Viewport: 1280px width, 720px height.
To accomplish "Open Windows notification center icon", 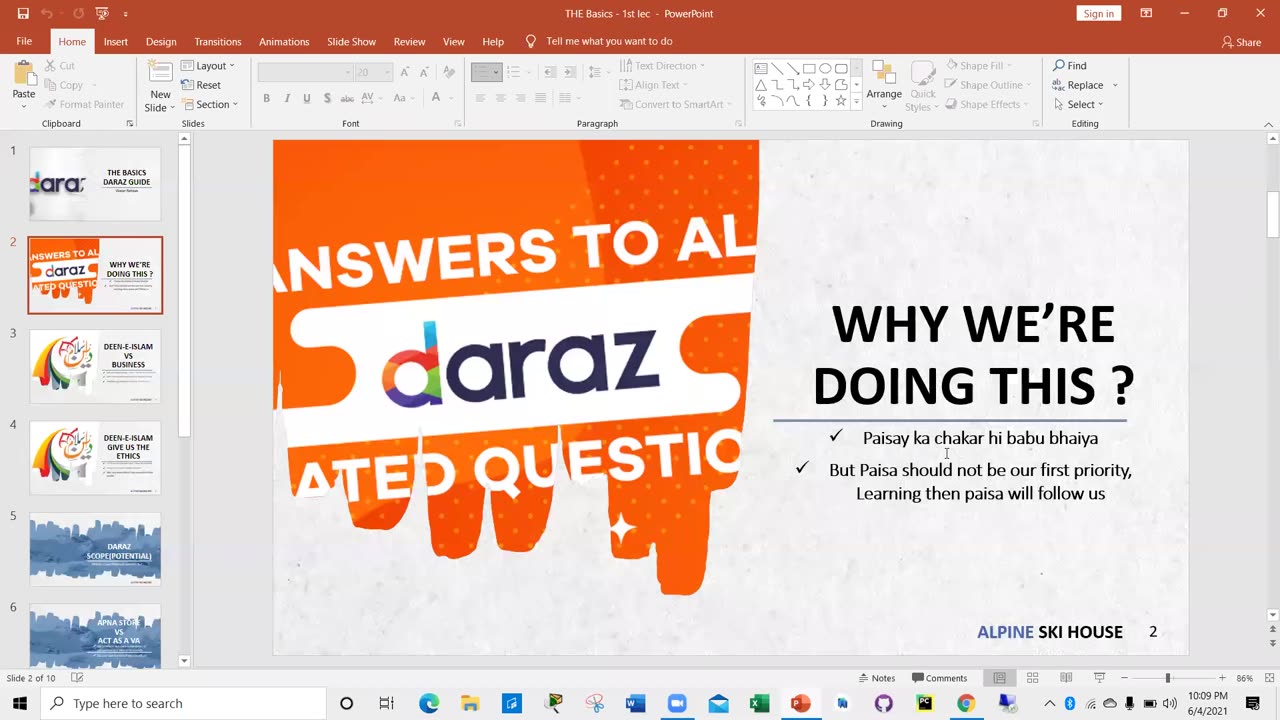I will tap(1252, 703).
